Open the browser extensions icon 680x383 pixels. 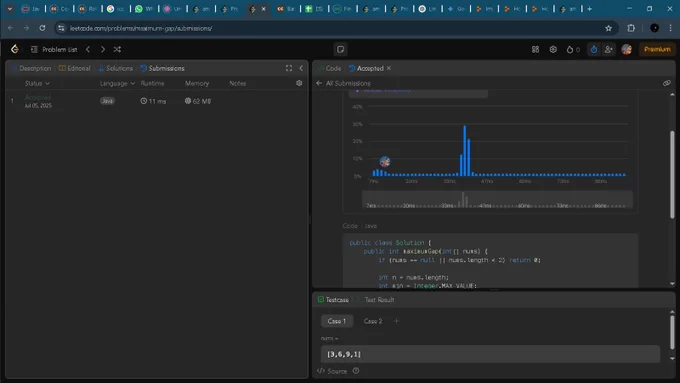(x=631, y=28)
